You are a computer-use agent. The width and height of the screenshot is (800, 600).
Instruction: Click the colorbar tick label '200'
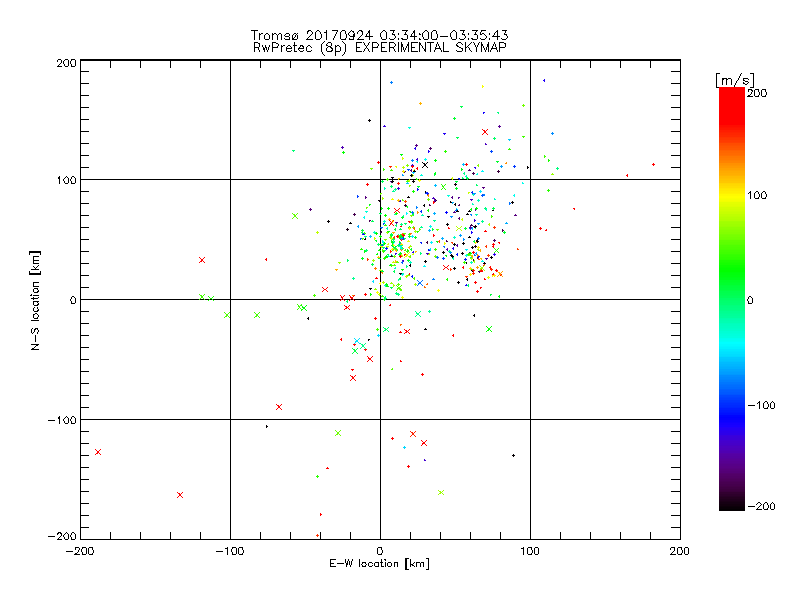(757, 93)
